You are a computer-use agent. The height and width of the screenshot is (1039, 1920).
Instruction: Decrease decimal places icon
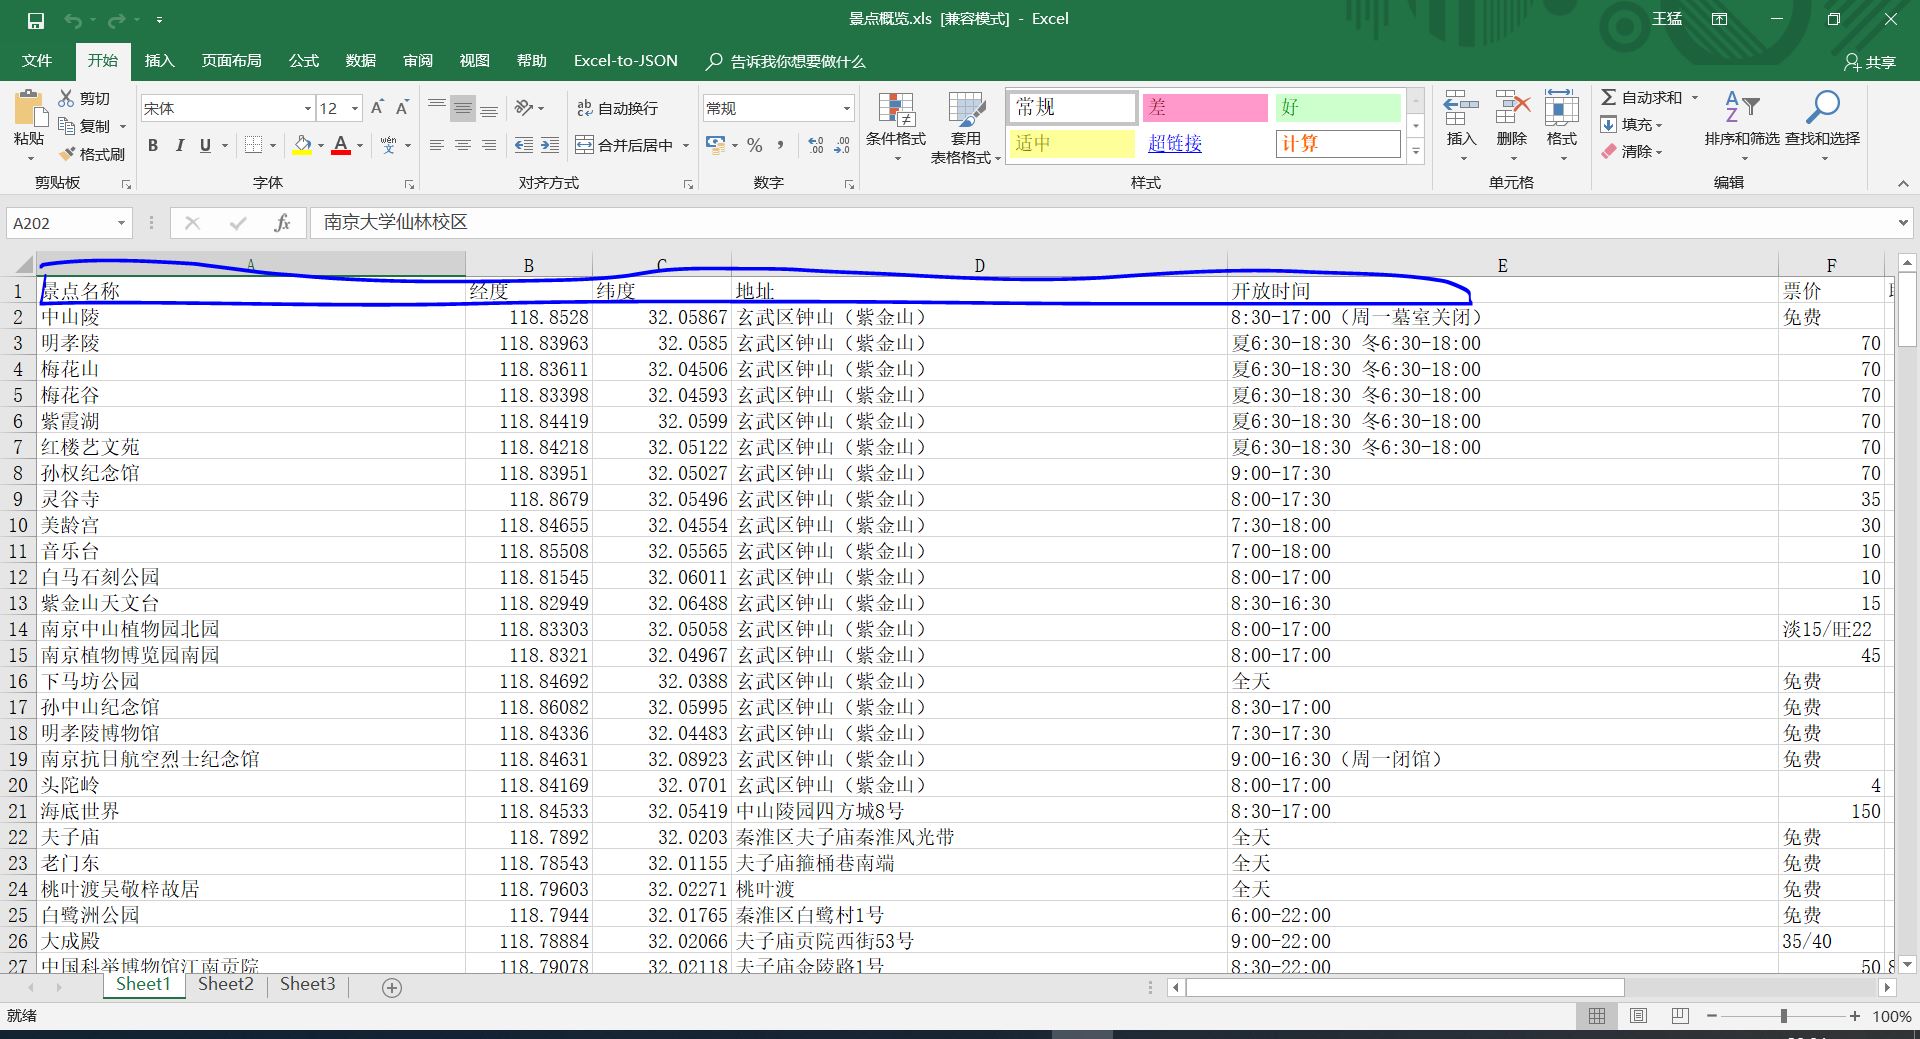842,146
